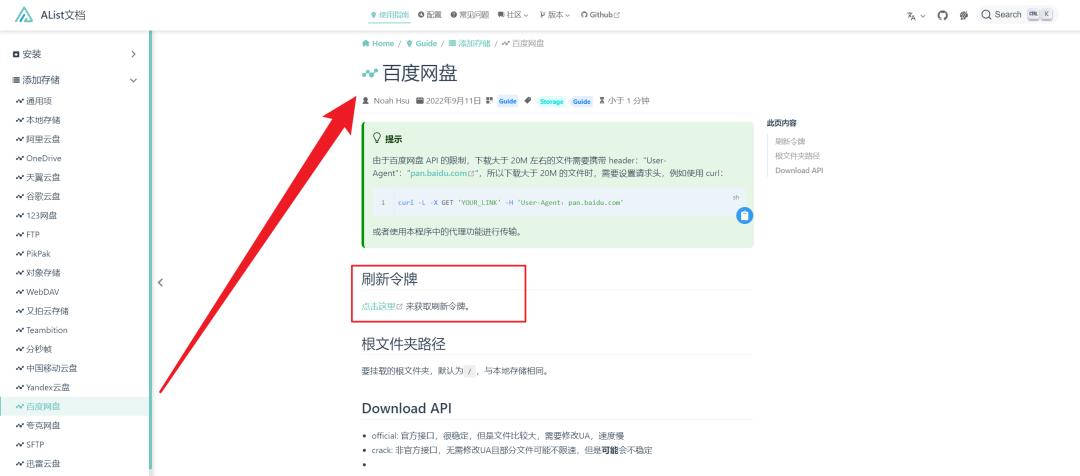1080x476 pixels.
Task: Click the date 2022年9月11日
Action: (x=453, y=101)
